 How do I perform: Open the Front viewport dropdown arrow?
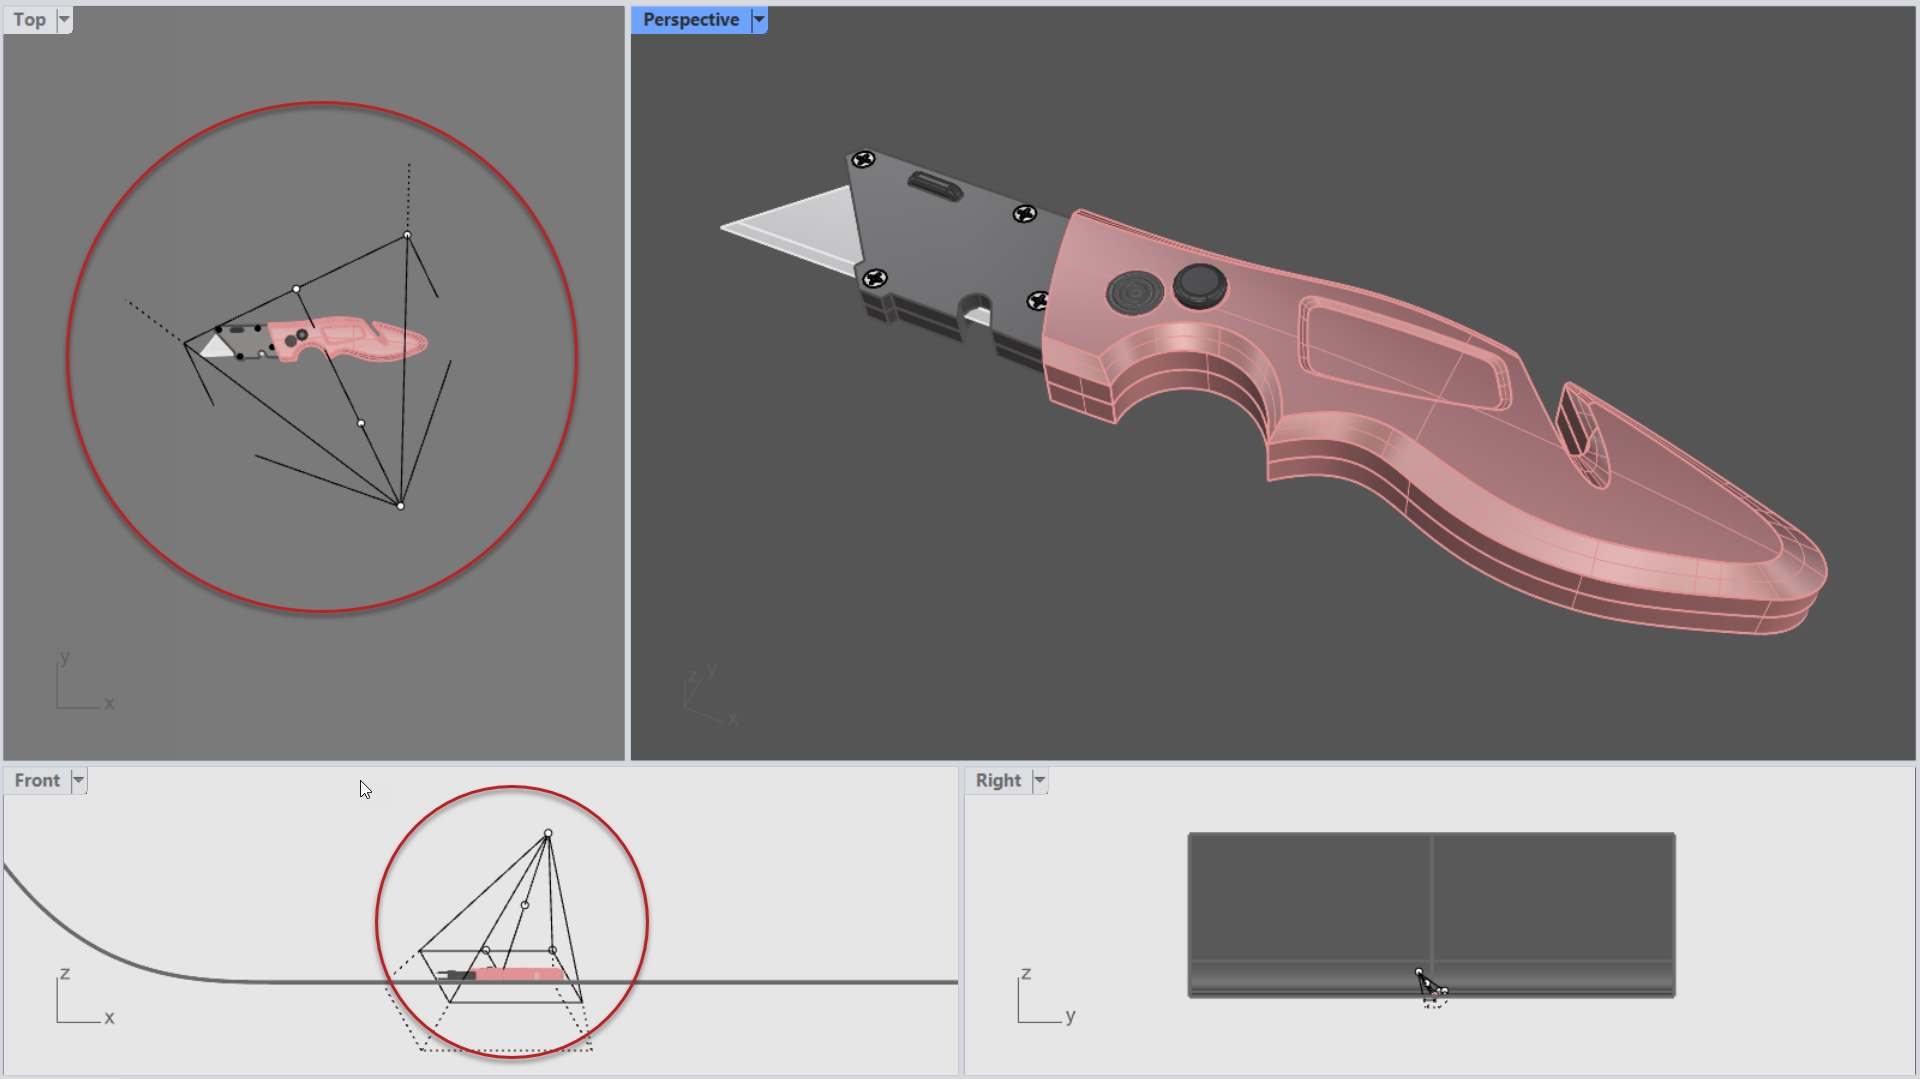[x=79, y=781]
